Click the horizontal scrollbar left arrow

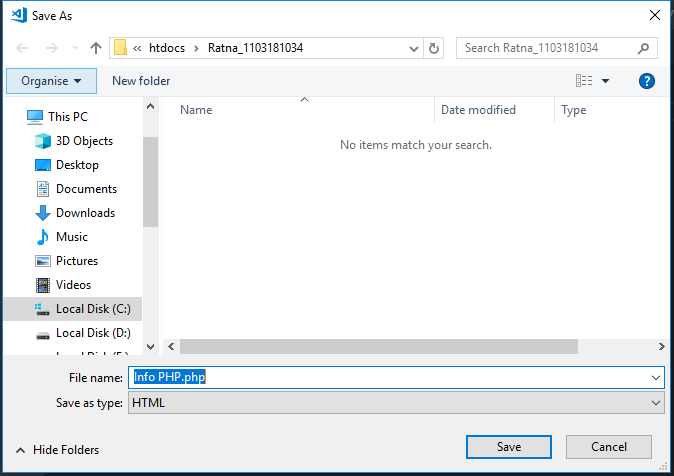tap(172, 347)
